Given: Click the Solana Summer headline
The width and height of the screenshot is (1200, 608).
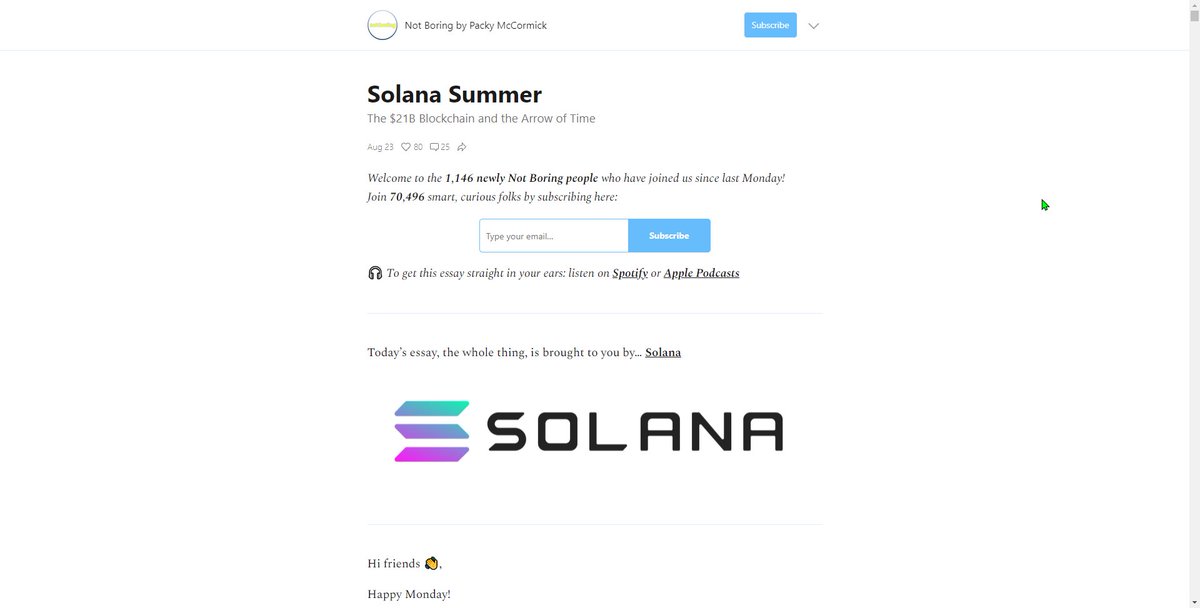Looking at the screenshot, I should (x=454, y=94).
